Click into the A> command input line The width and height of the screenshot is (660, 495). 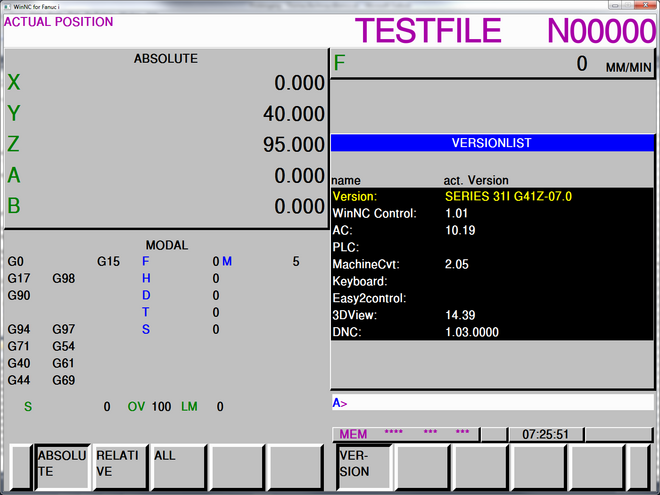tap(492, 403)
